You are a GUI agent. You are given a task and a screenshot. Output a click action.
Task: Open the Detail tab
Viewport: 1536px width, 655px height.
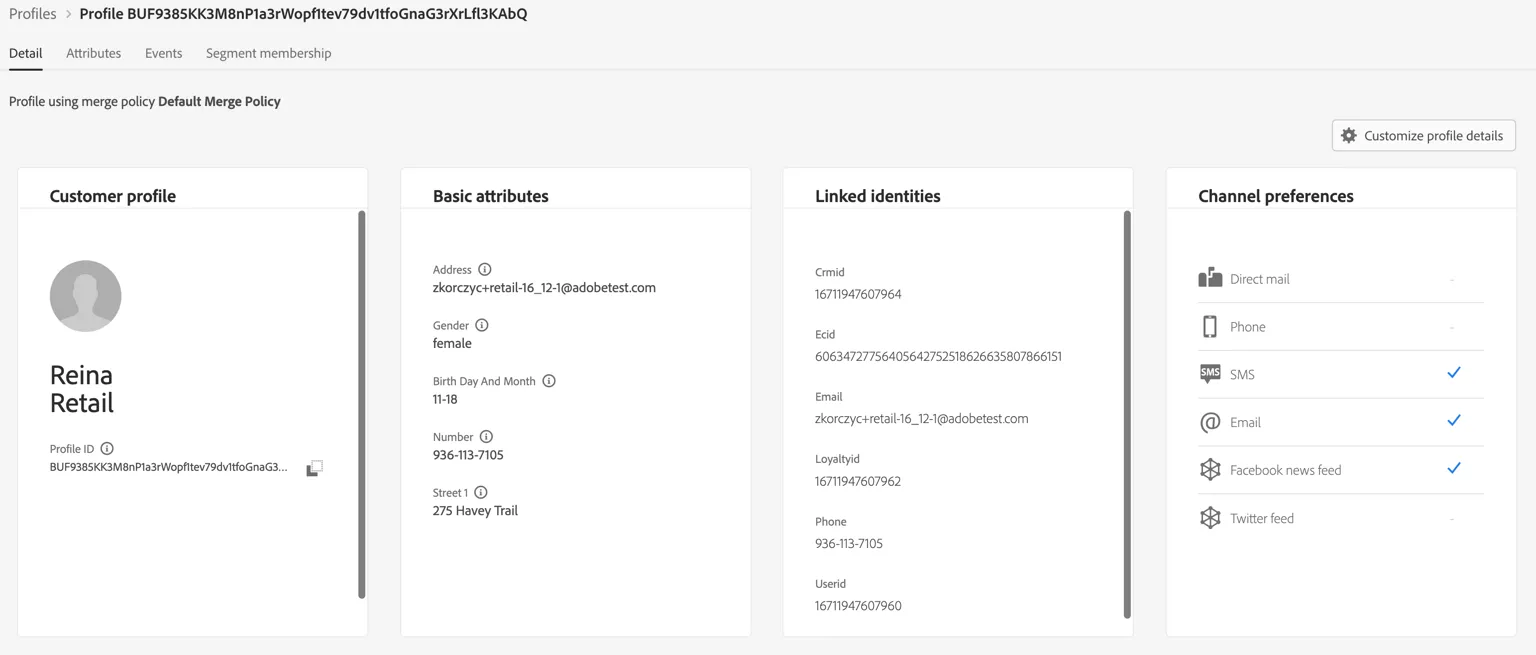point(26,54)
